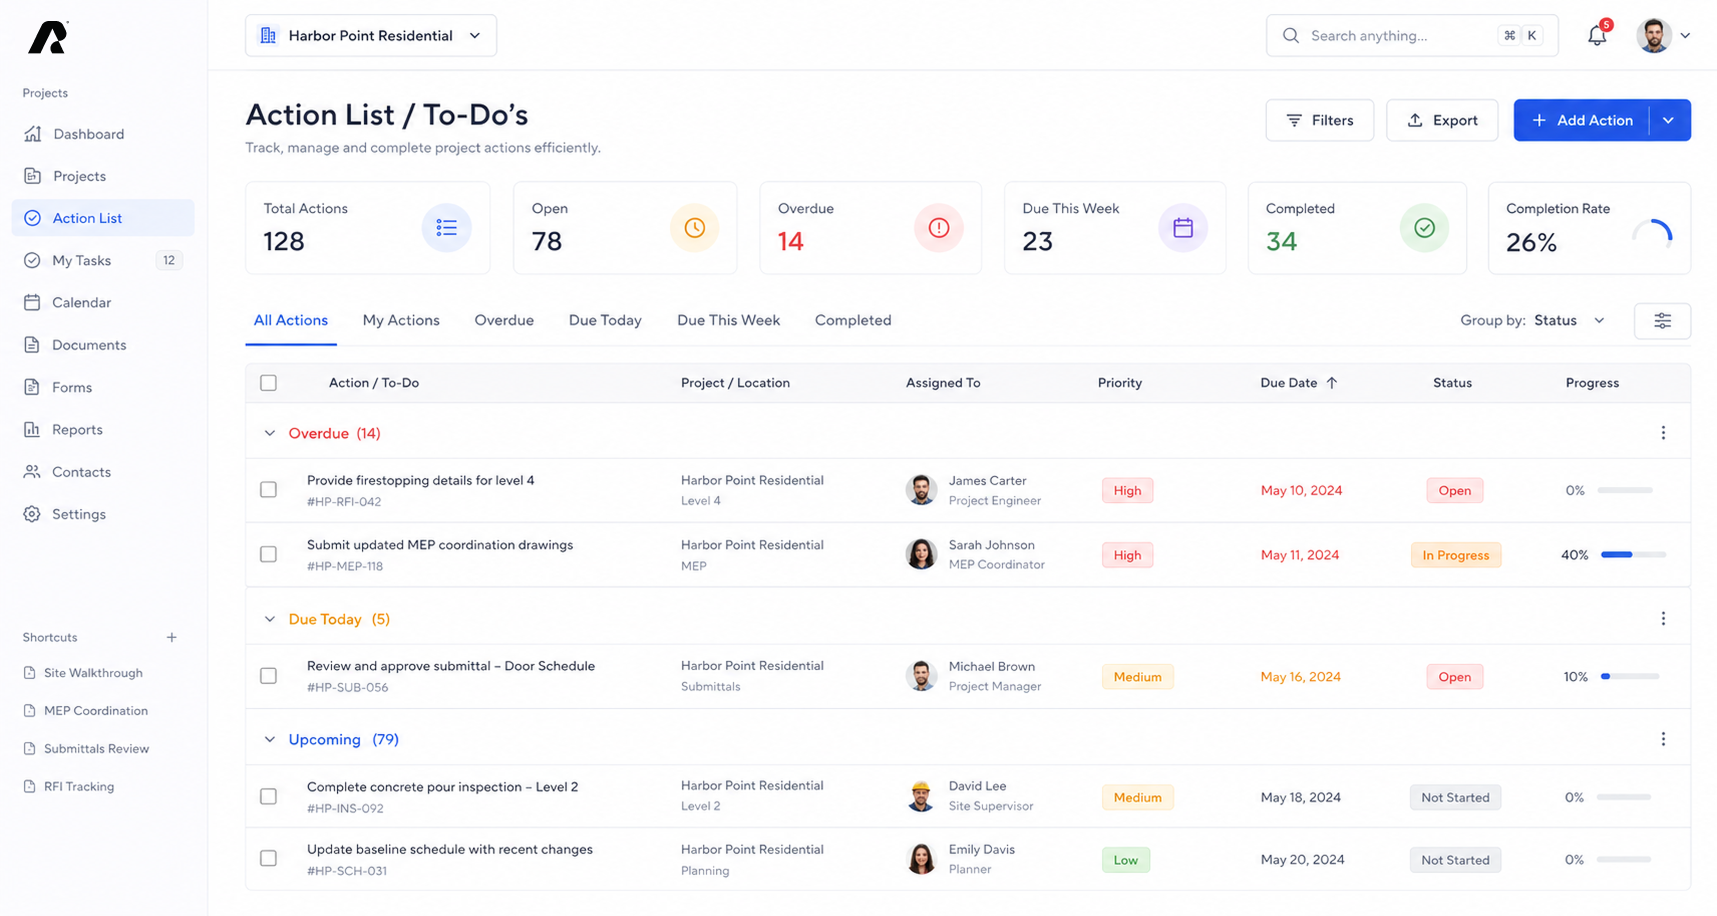The width and height of the screenshot is (1717, 916).
Task: Check the concrete pour inspection action
Action: (x=268, y=797)
